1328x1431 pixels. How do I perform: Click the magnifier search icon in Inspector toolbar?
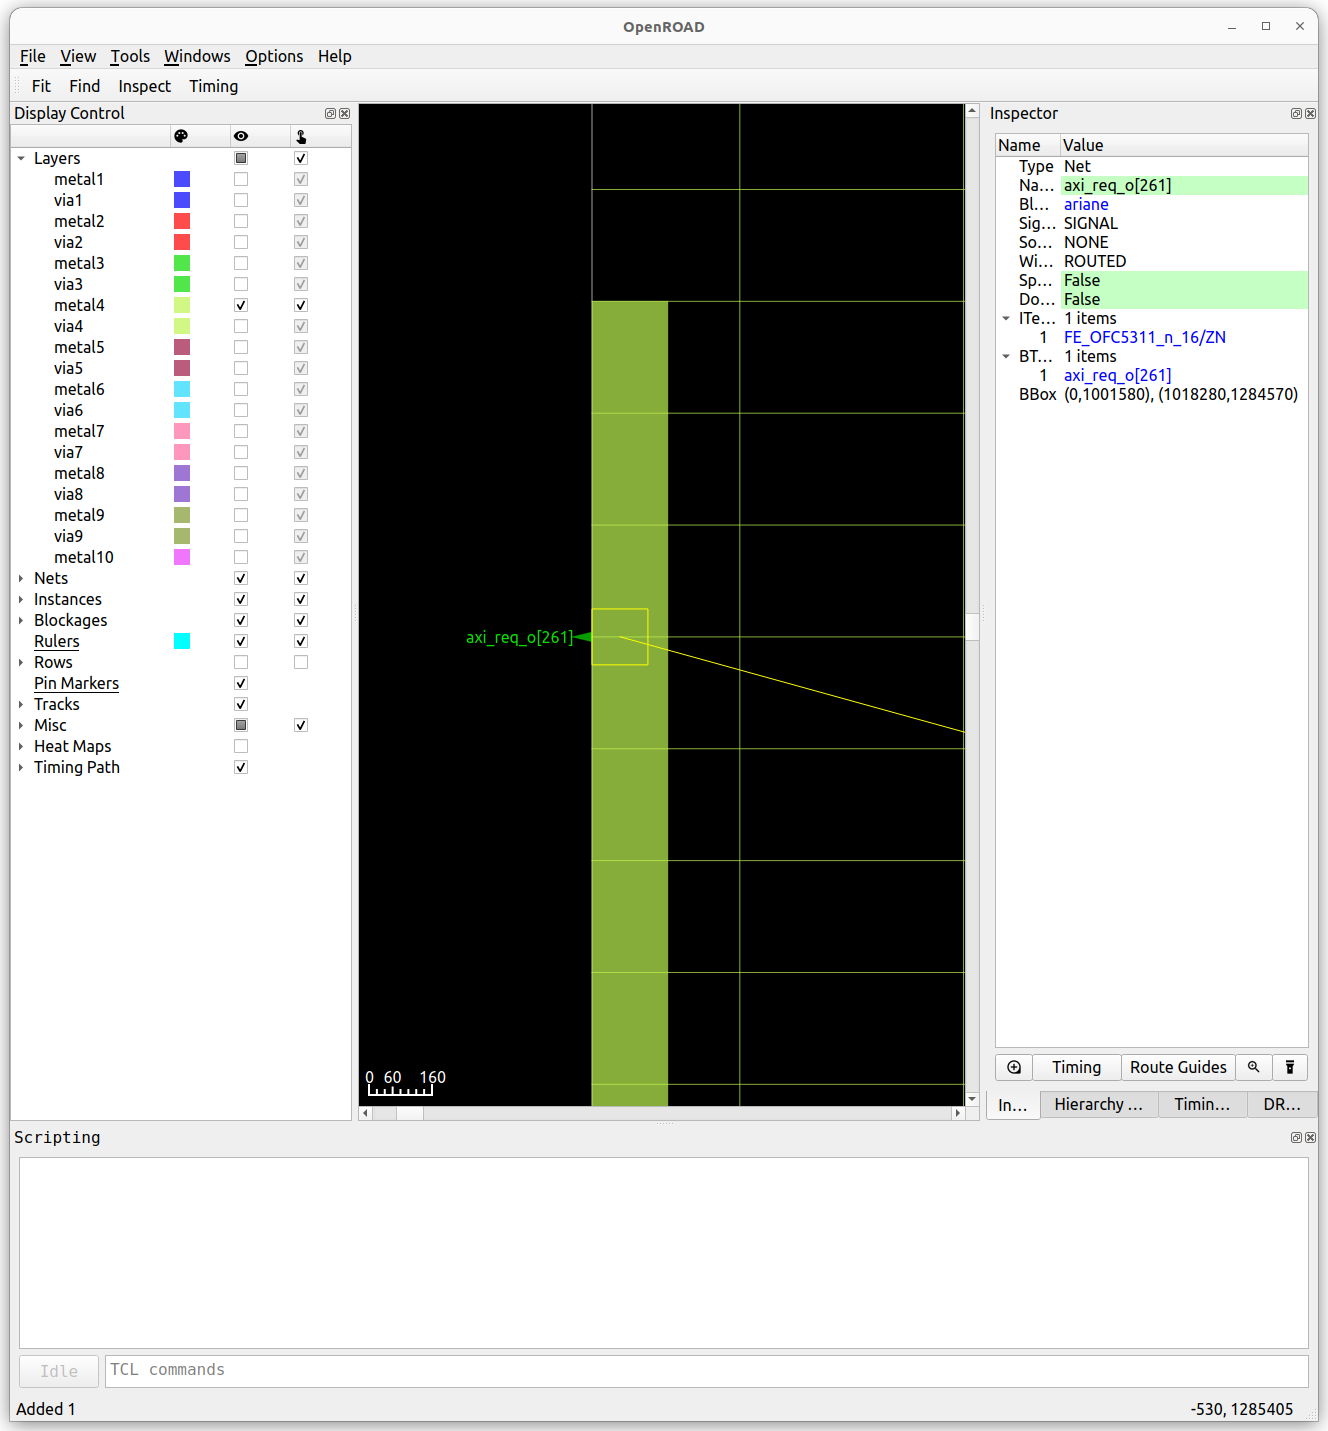tap(1254, 1067)
